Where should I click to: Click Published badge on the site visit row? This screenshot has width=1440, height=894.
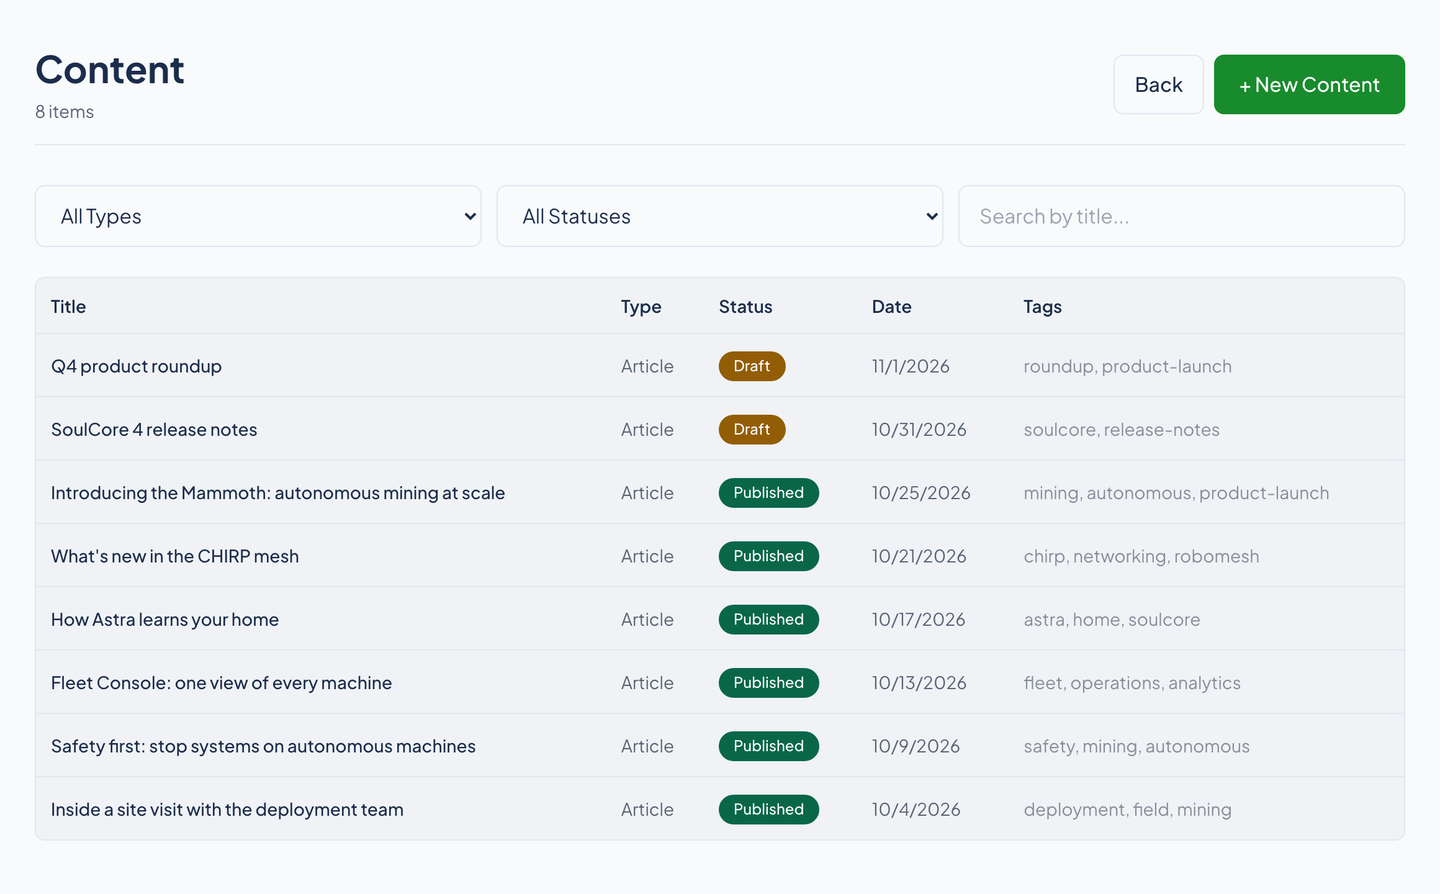pyautogui.click(x=769, y=809)
